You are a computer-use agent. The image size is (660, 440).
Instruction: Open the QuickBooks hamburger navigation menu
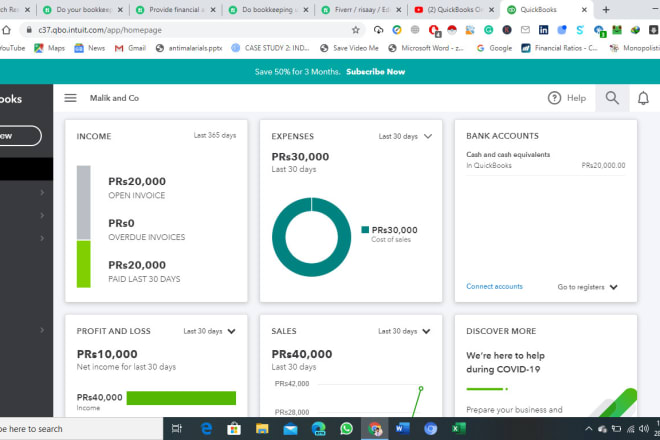tap(70, 98)
